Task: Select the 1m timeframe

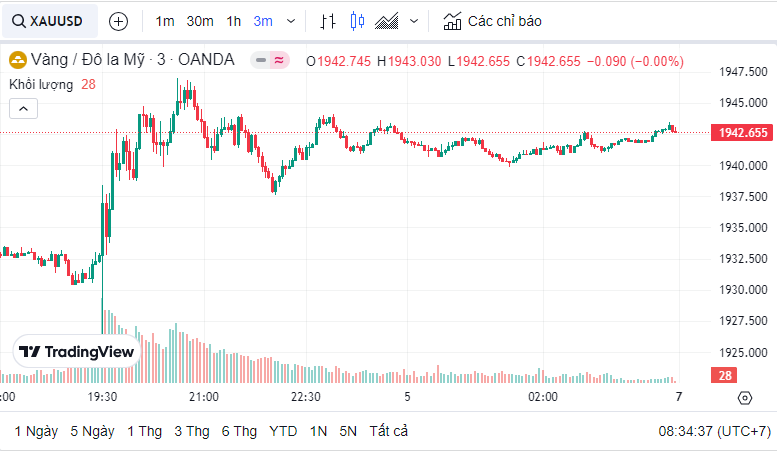Action: pyautogui.click(x=165, y=21)
